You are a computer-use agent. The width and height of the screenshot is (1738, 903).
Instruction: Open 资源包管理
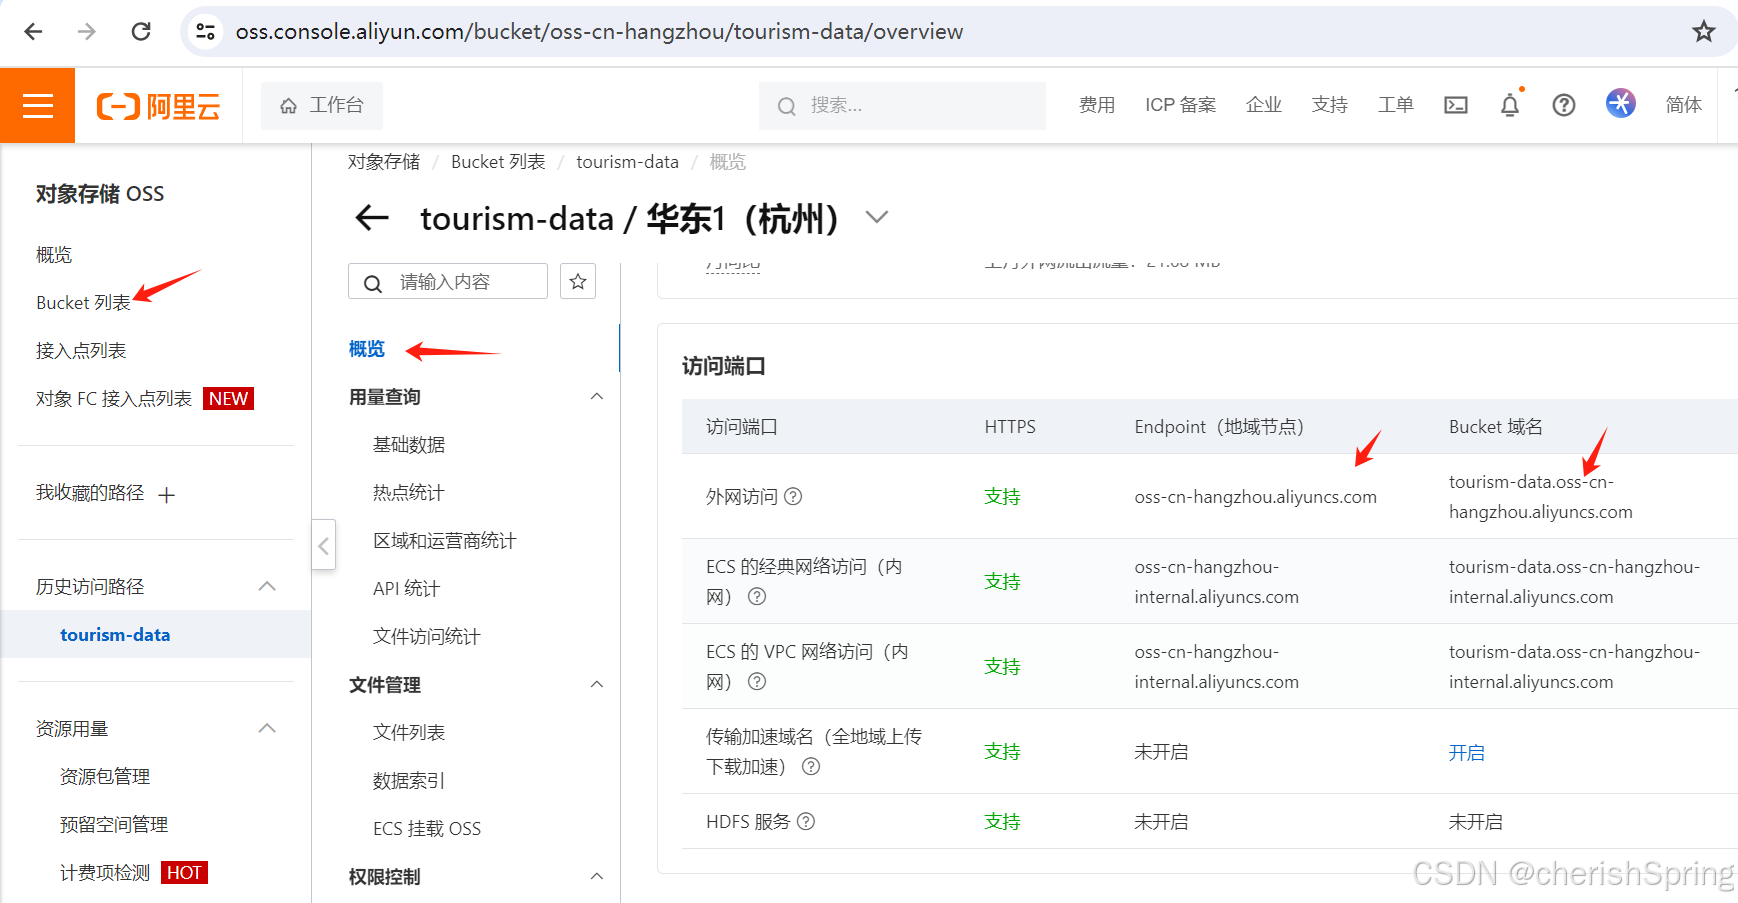click(x=105, y=777)
